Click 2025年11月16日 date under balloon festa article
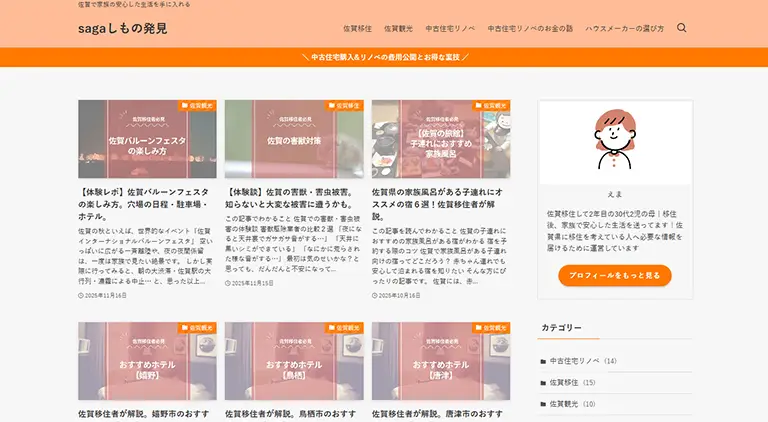 tap(102, 296)
